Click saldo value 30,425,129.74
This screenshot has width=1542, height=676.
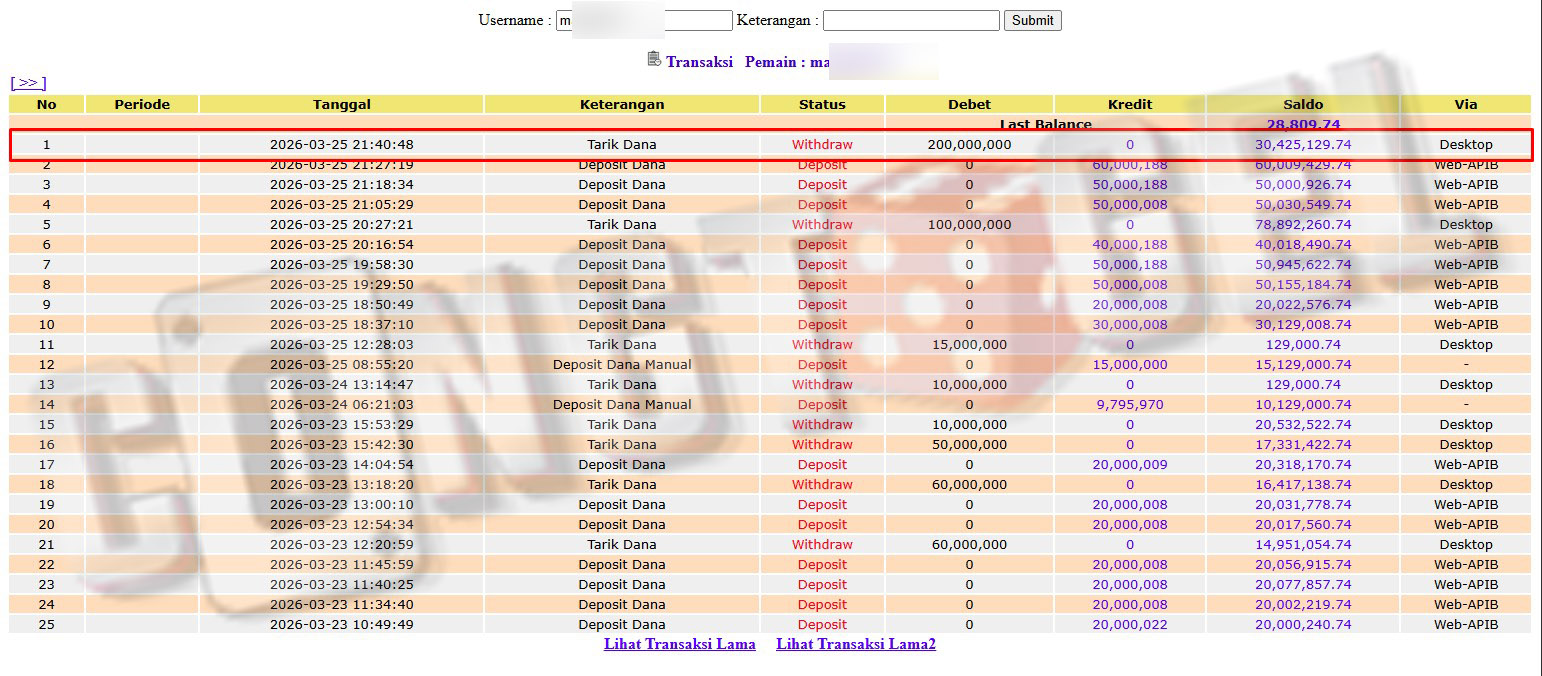click(1303, 145)
